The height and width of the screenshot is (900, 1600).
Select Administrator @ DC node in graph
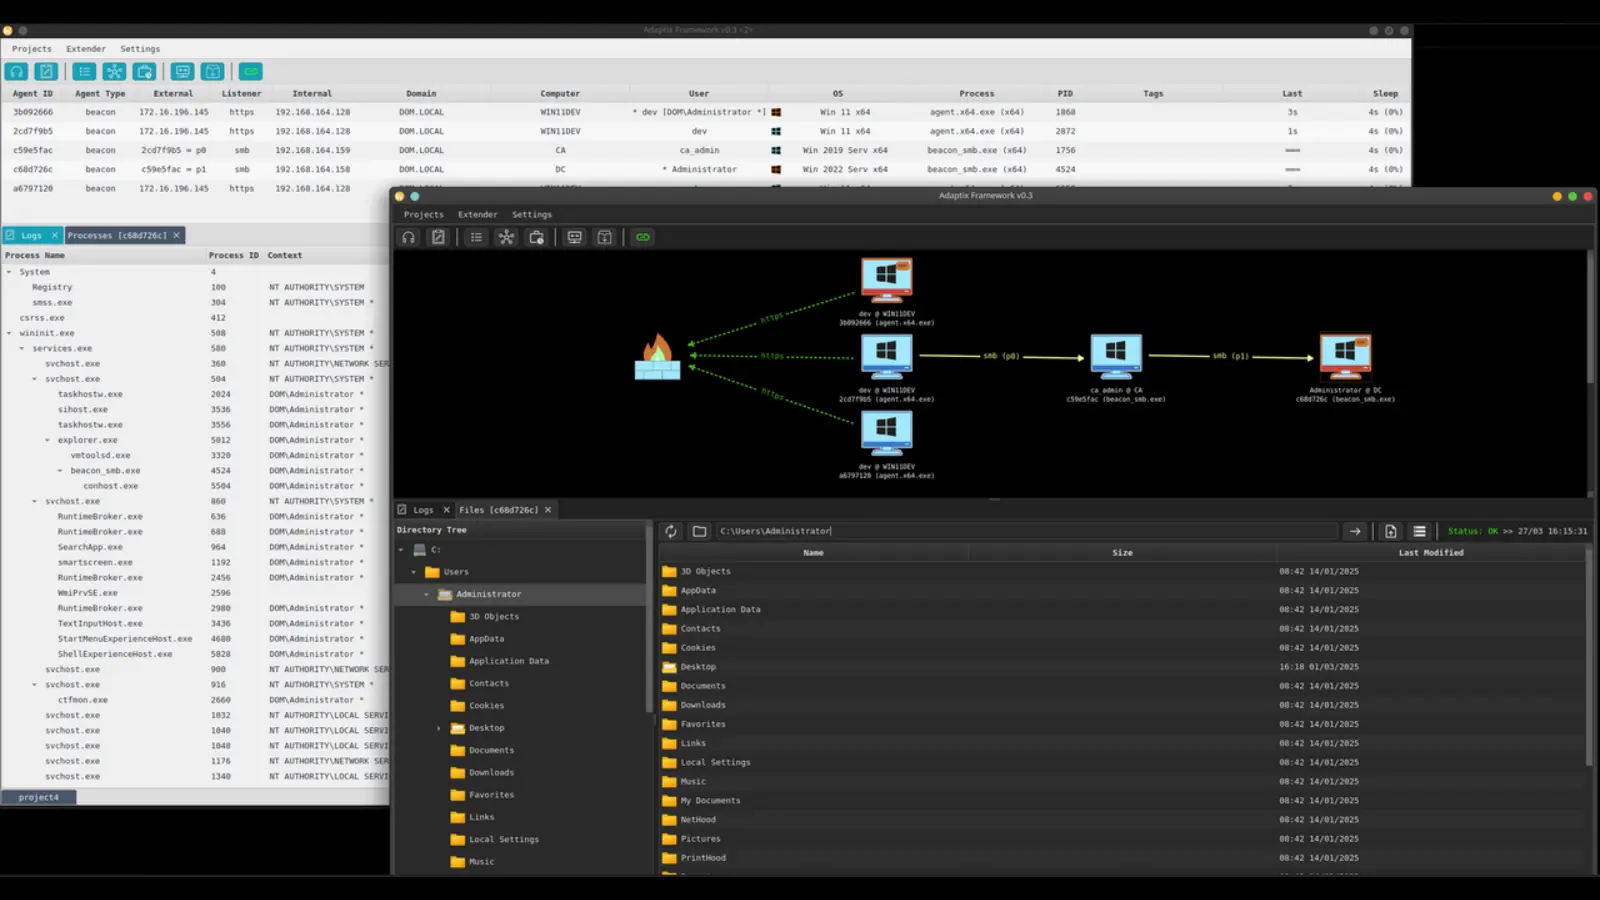pos(1345,357)
